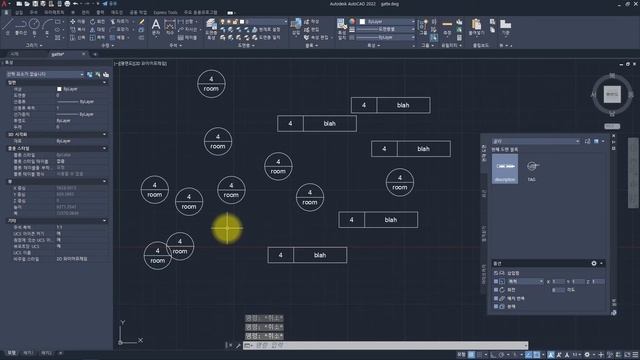Click the gear icon in blocks options header

pos(594,263)
